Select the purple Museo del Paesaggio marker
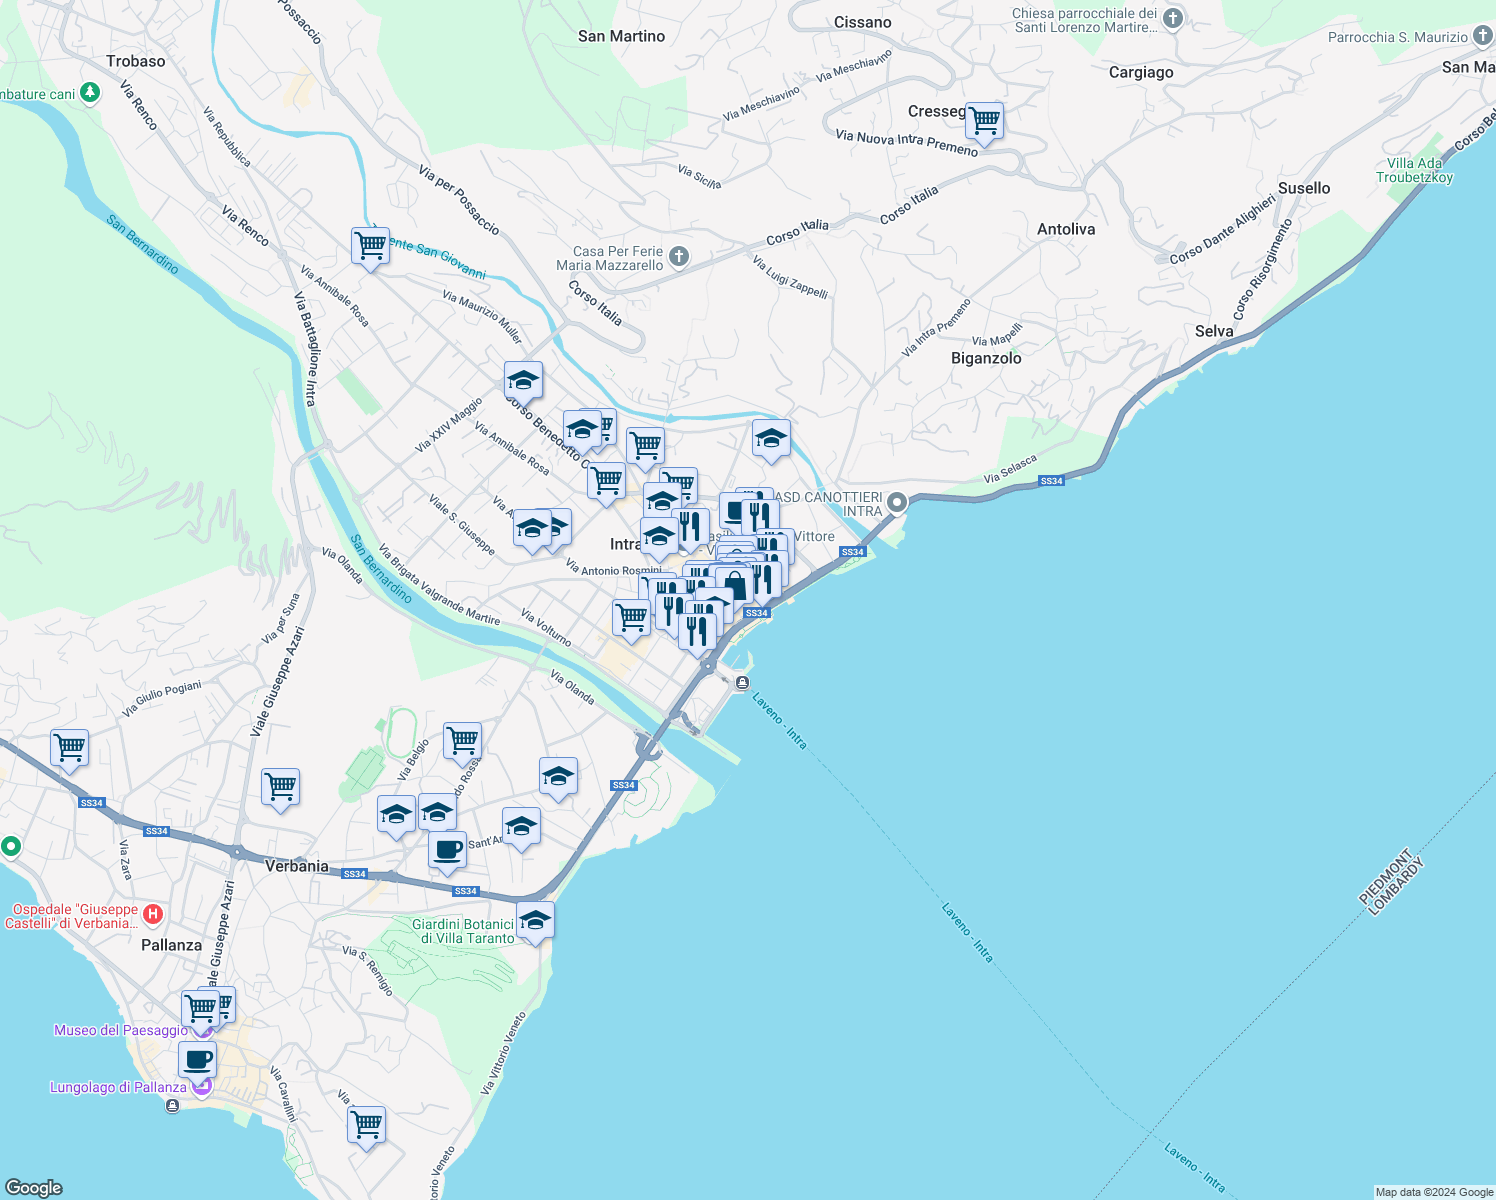1496x1200 pixels. click(x=202, y=1028)
